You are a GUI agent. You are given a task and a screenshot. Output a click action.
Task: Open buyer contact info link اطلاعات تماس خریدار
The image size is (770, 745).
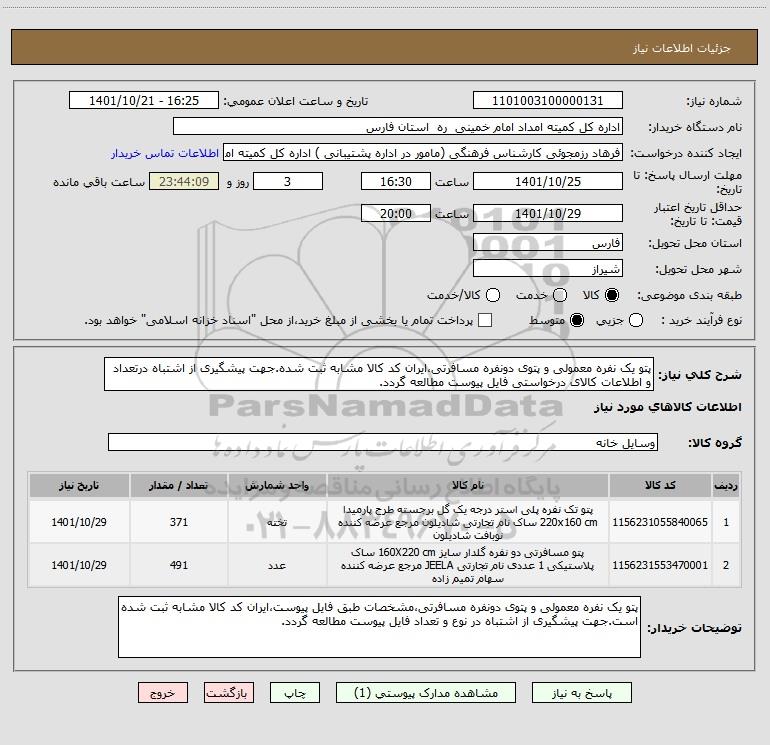coord(165,153)
